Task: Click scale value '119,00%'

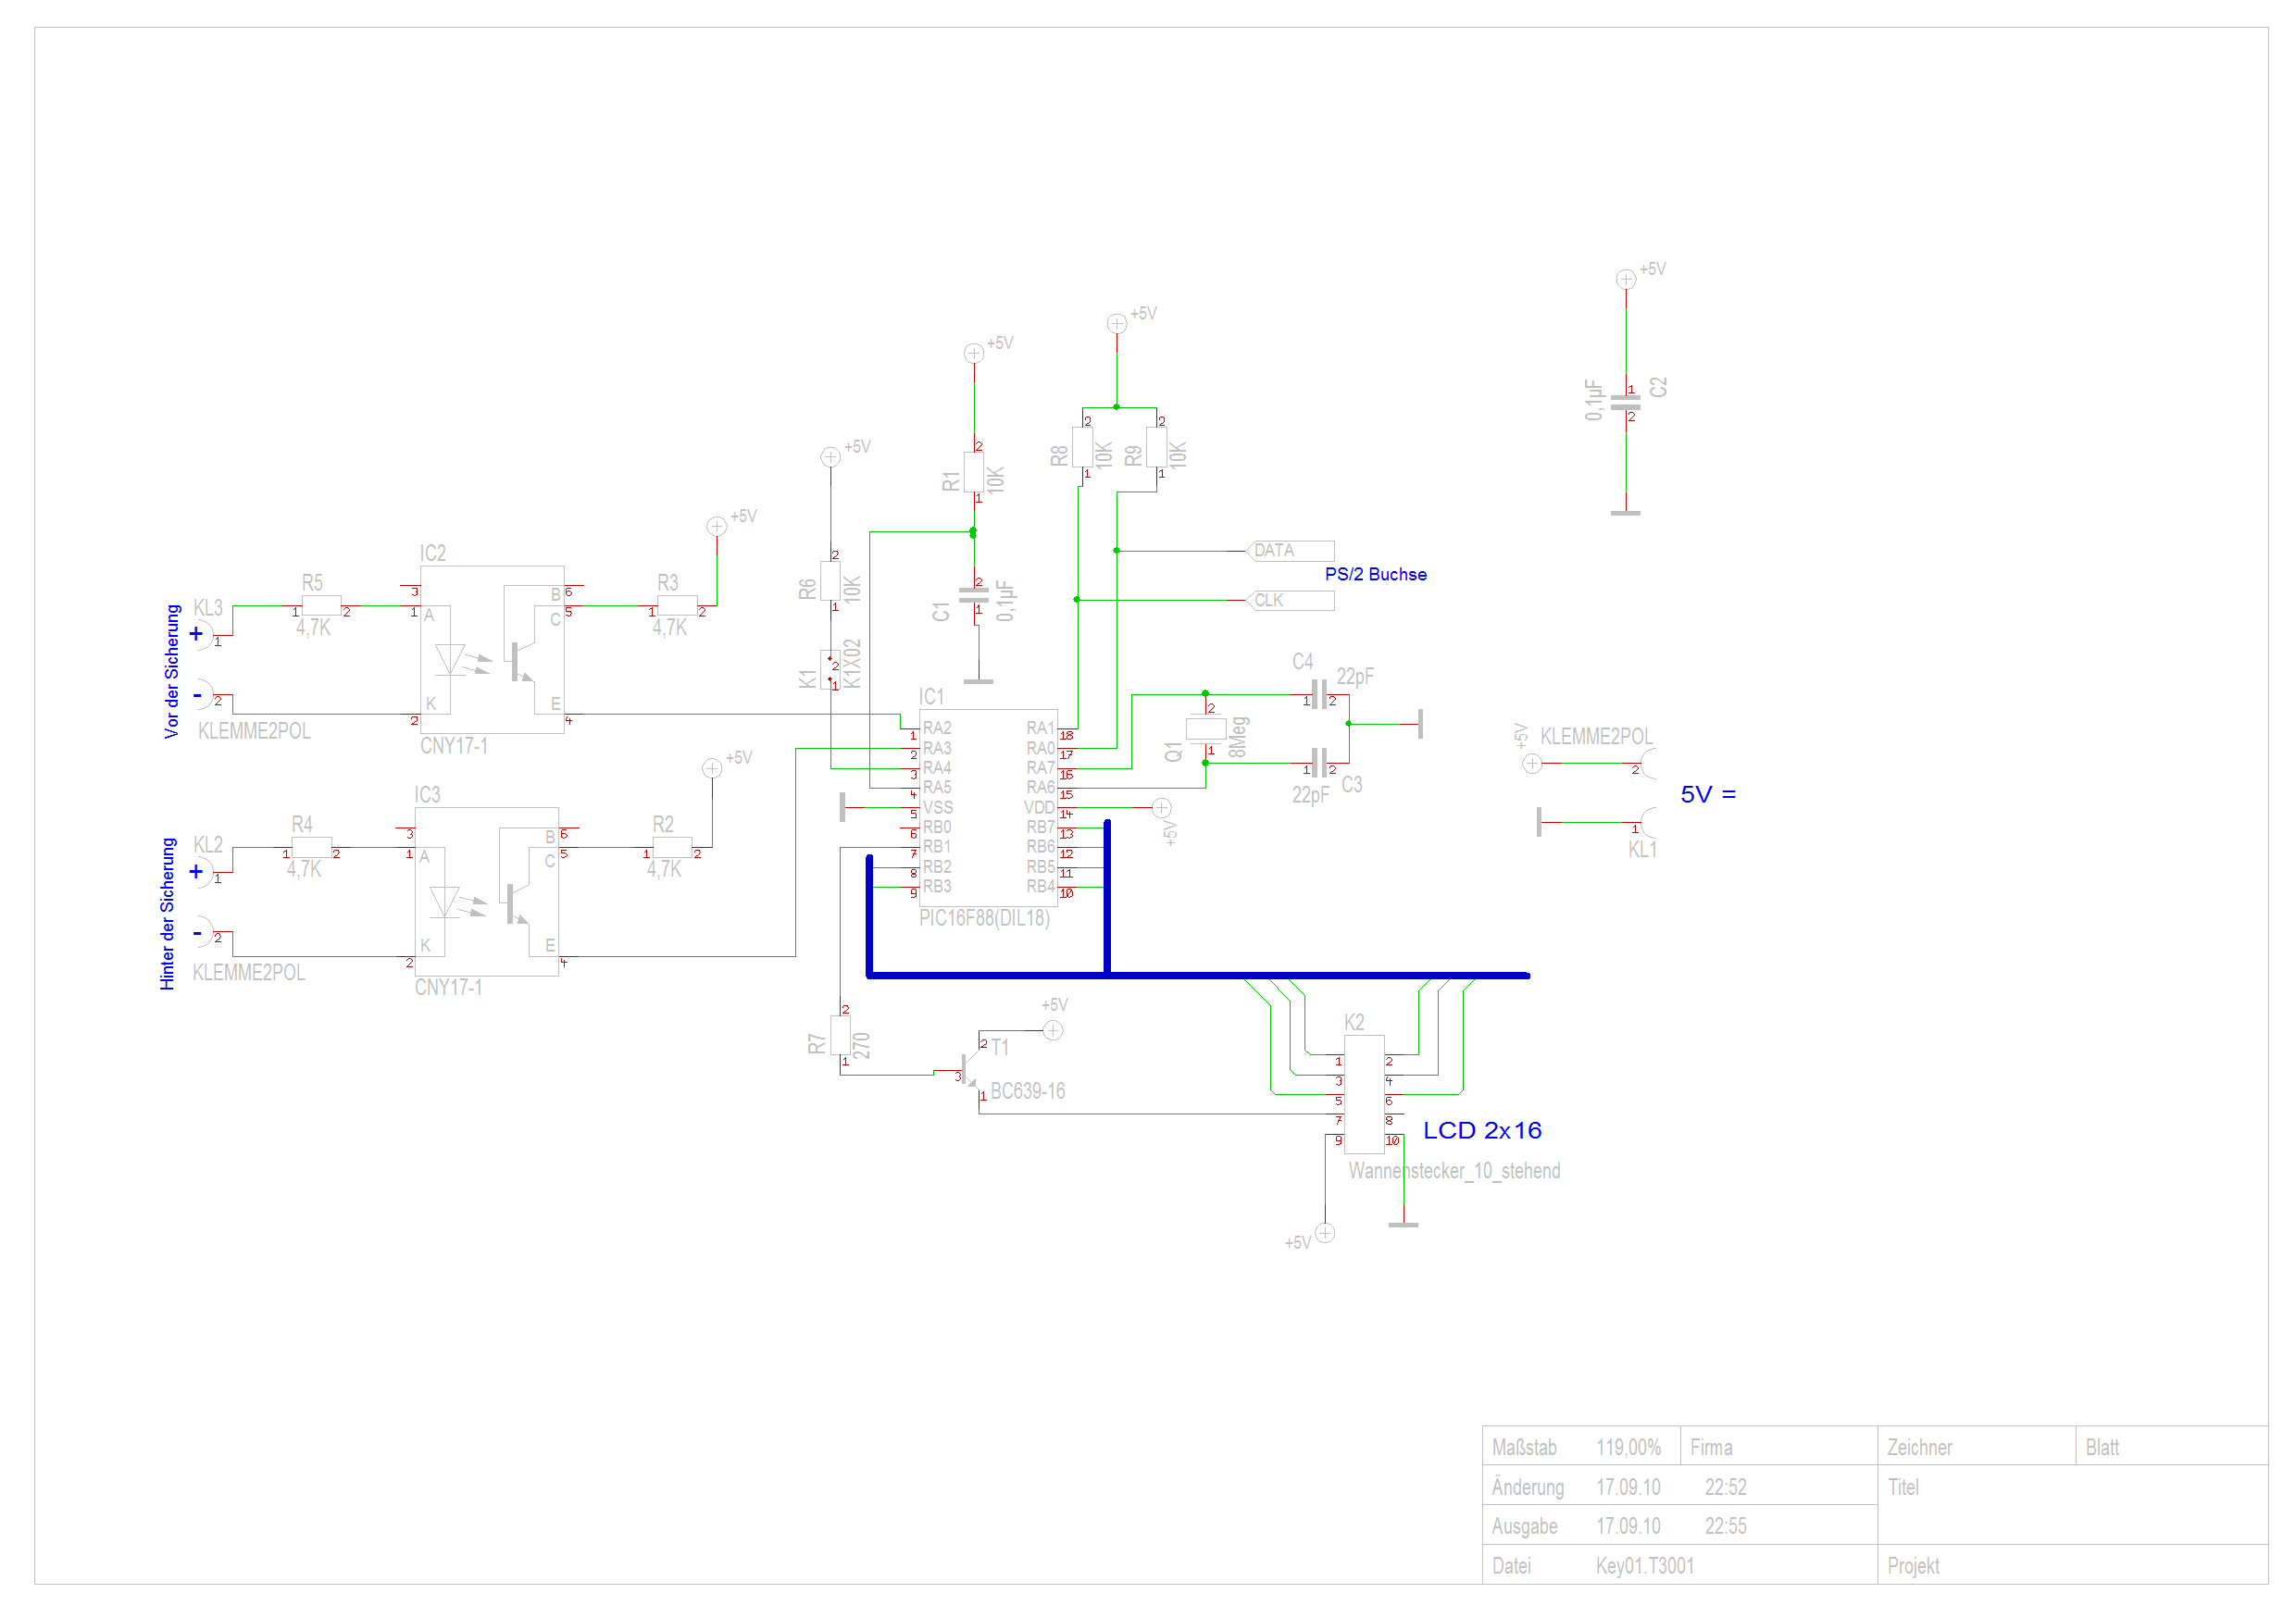Action: coord(1628,1449)
